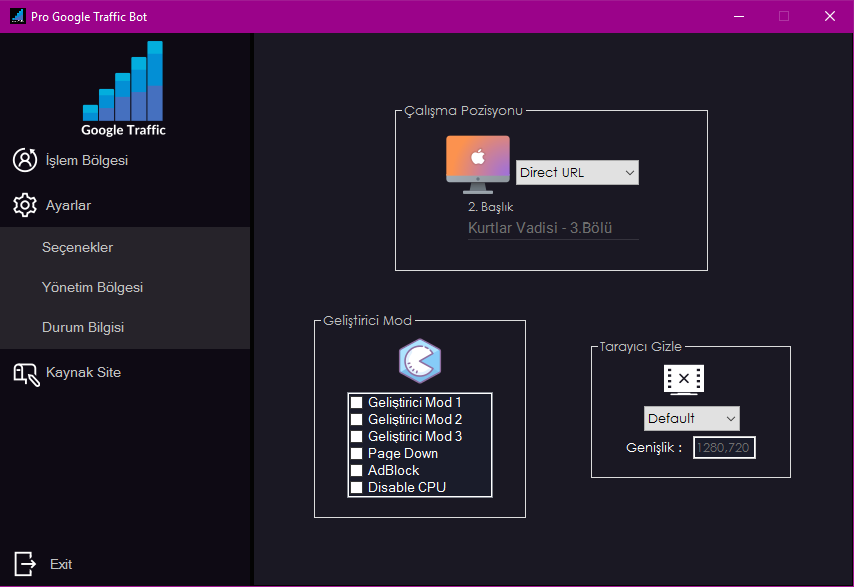Check the Disable CPU option
Viewport: 854px width, 587px height.
point(356,487)
